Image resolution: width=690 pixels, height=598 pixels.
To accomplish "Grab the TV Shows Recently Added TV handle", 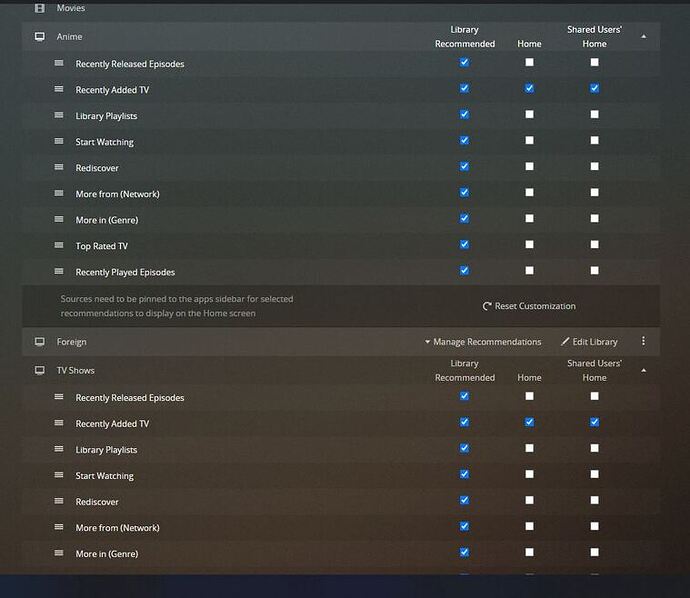I will [x=59, y=423].
